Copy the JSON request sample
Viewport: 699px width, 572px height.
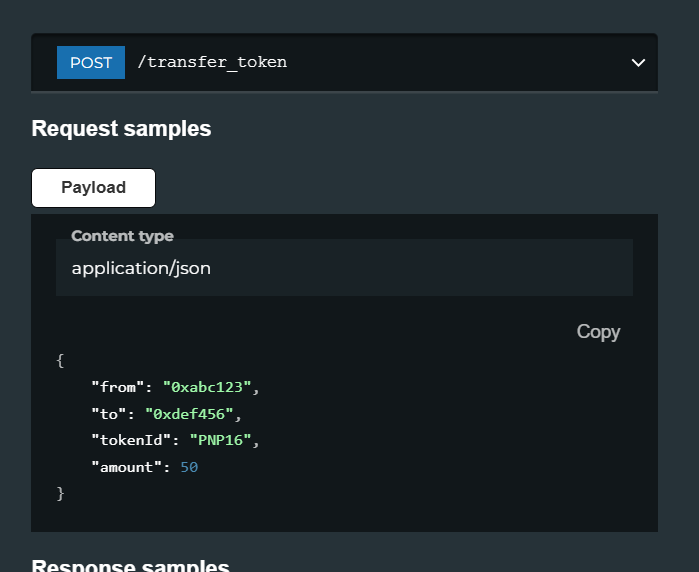pos(598,332)
